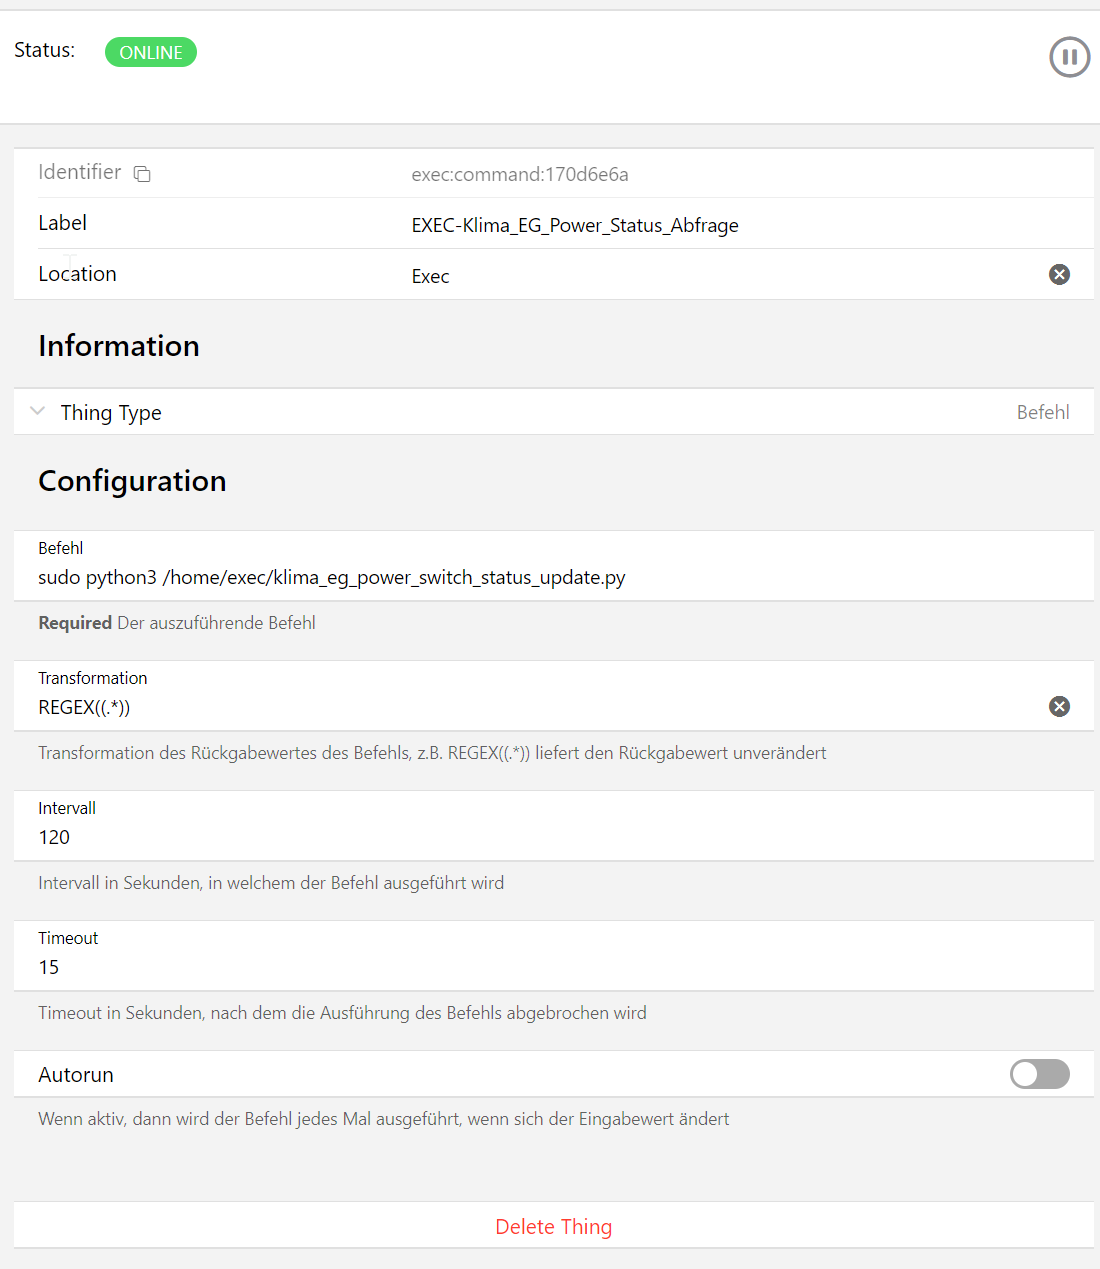Copy the identifier with the copy icon

pos(142,174)
